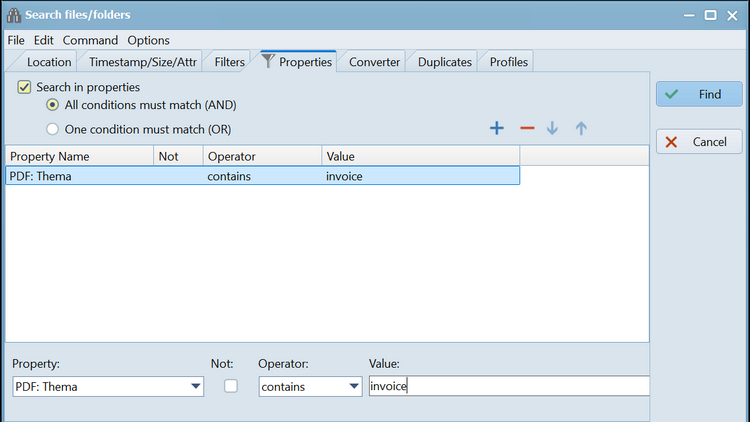Enable the Not checkbox
Image resolution: width=750 pixels, height=422 pixels.
click(231, 386)
